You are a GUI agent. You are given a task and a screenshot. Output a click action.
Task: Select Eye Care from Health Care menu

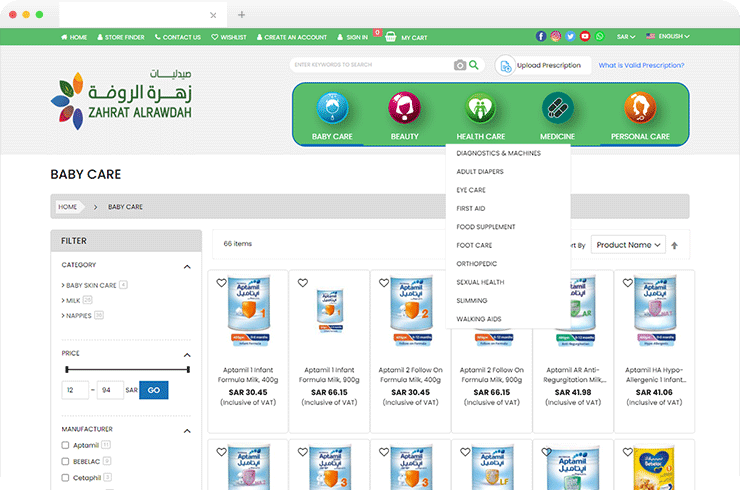[x=471, y=190]
